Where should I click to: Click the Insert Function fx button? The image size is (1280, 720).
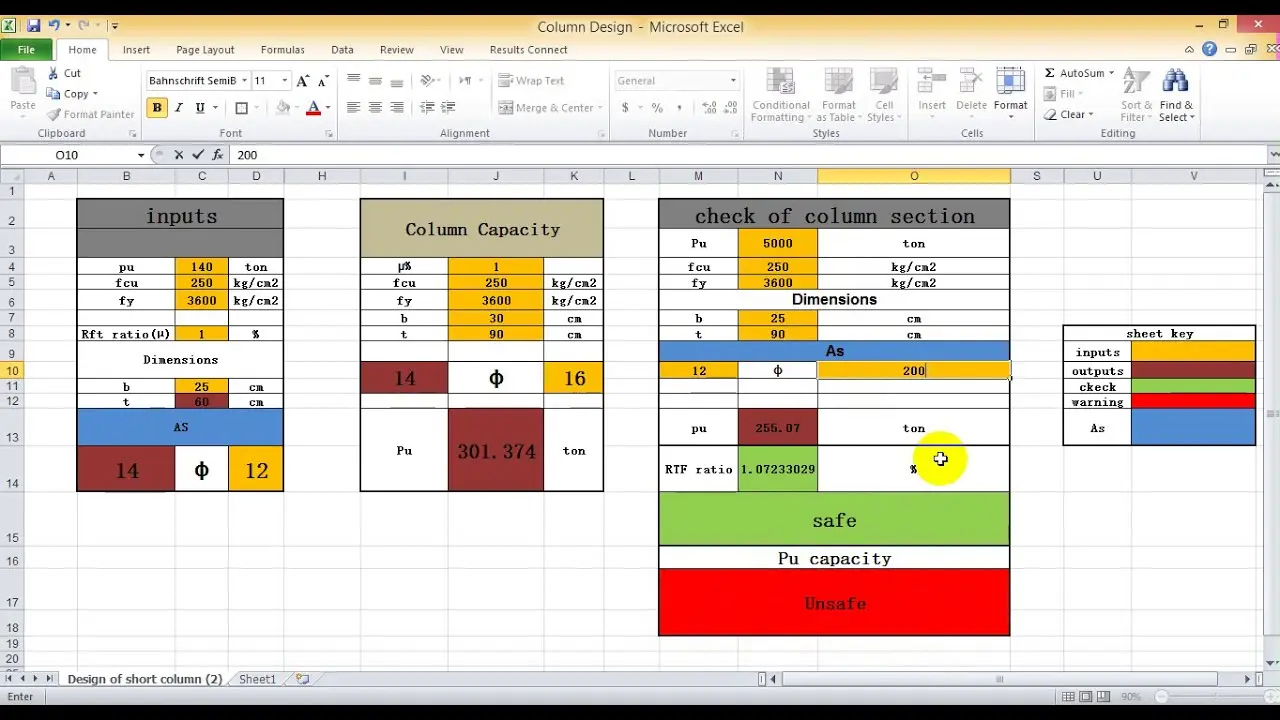[217, 155]
